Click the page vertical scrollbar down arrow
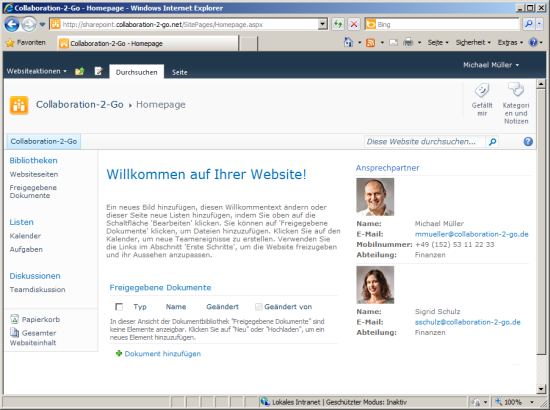 [x=541, y=389]
